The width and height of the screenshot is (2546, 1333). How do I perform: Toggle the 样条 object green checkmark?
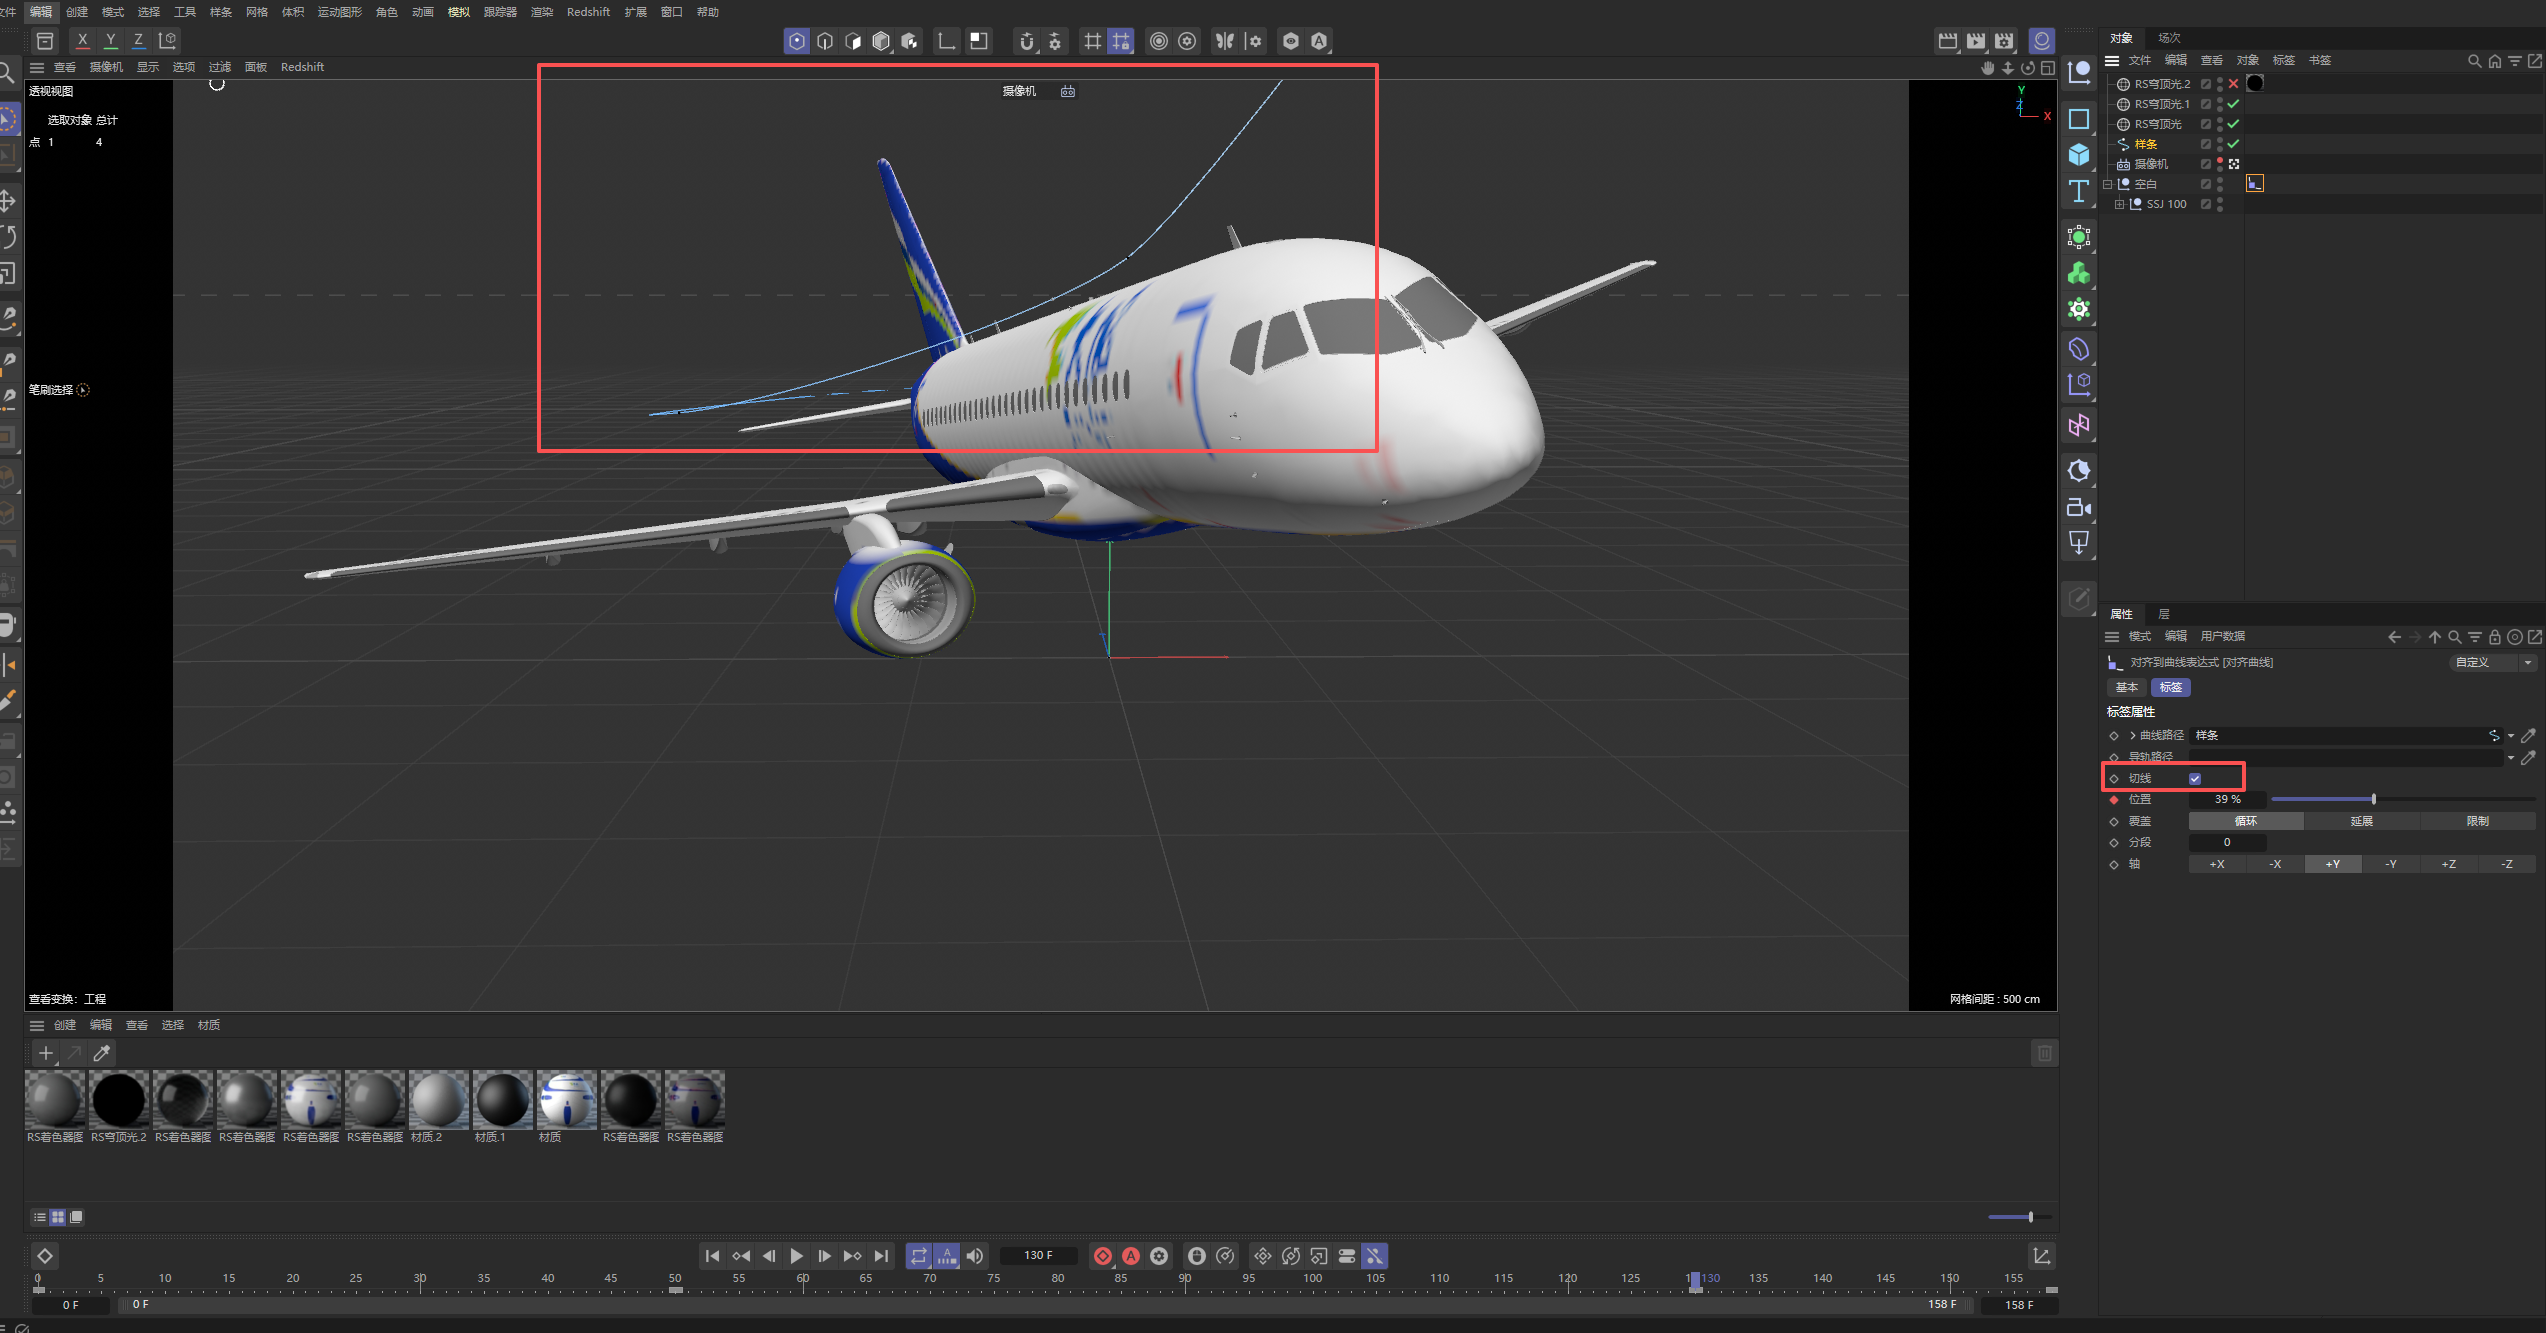pos(2233,144)
